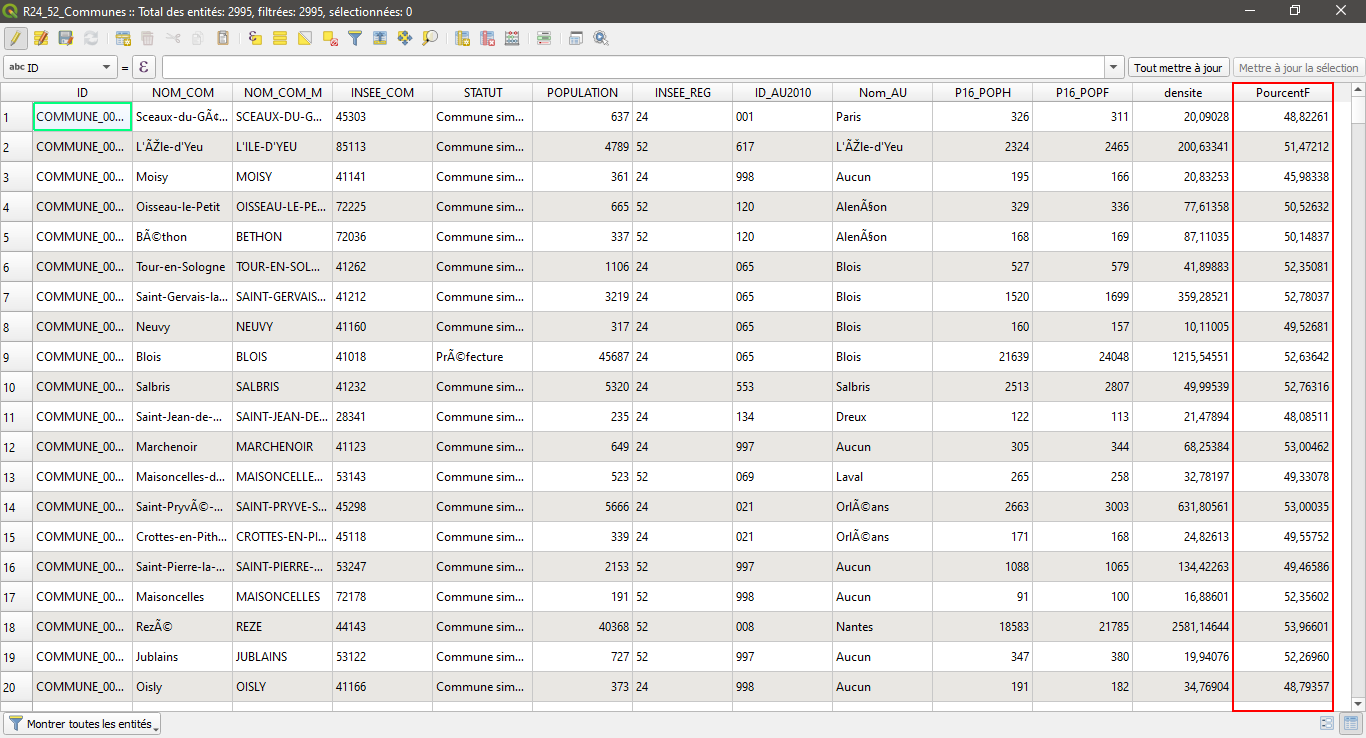The height and width of the screenshot is (738, 1366).
Task: Click the Blois cell in NOM_COM
Action: coord(182,357)
